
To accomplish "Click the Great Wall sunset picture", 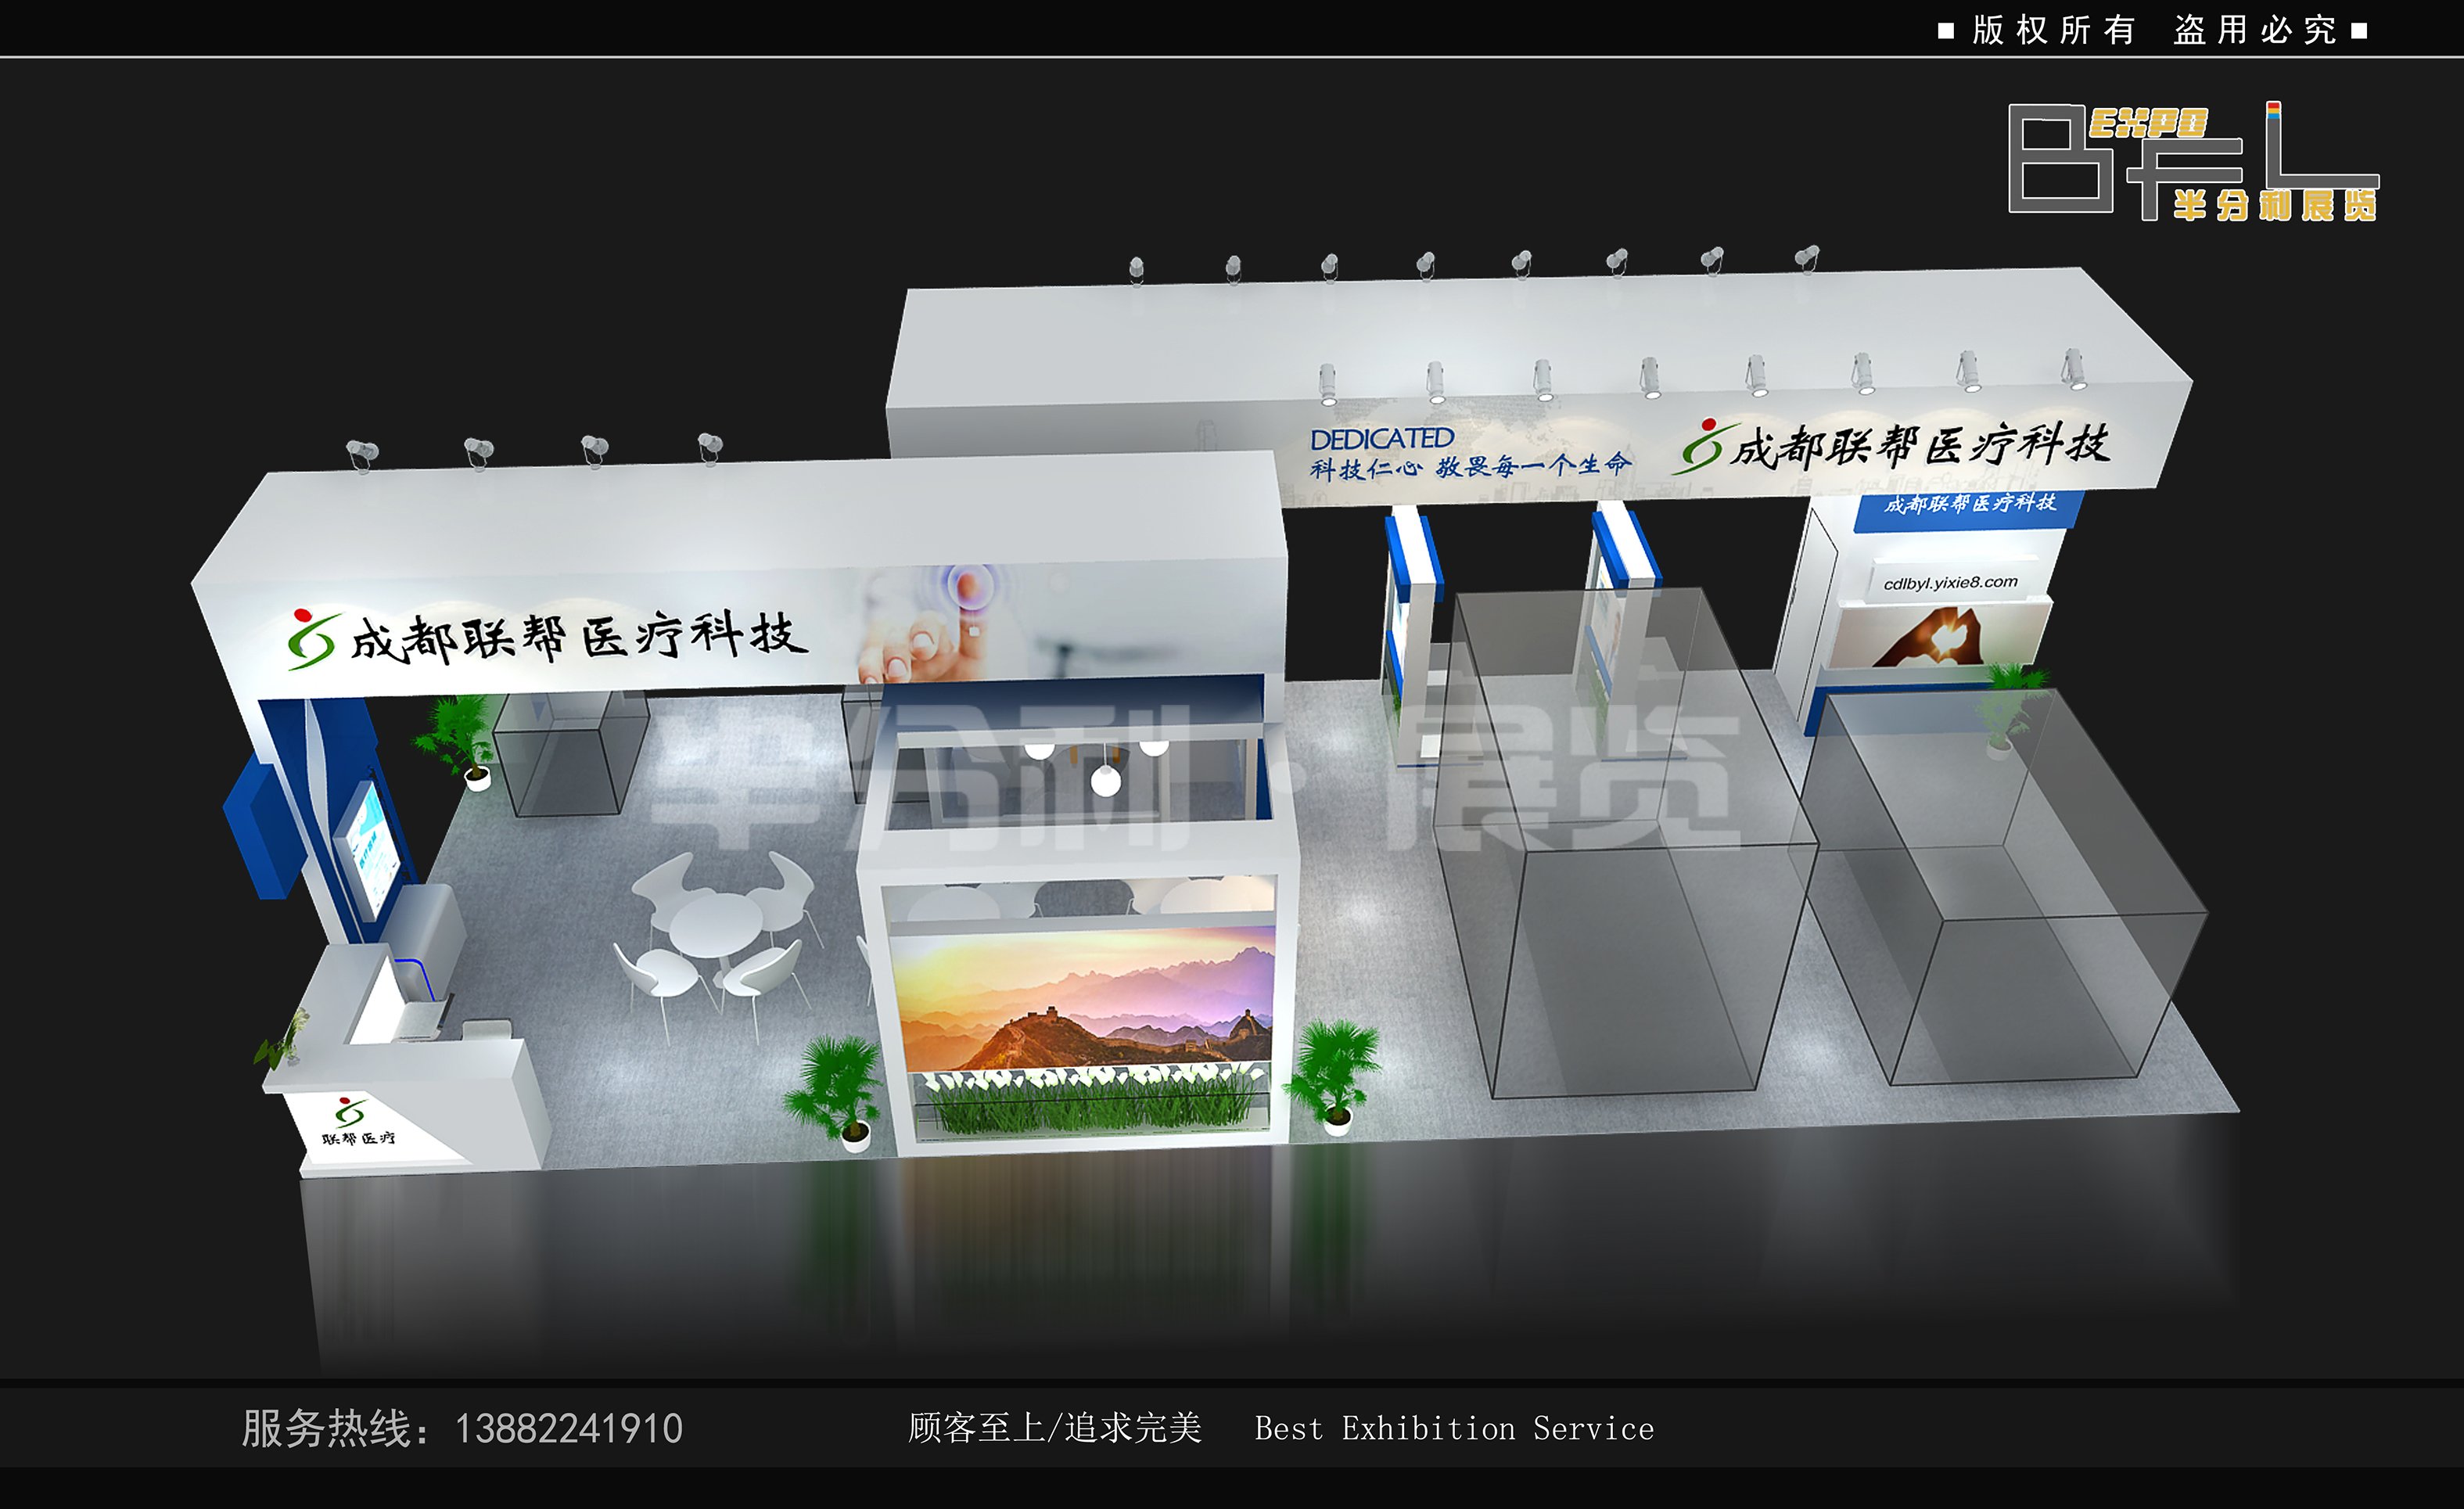I will point(1085,1000).
